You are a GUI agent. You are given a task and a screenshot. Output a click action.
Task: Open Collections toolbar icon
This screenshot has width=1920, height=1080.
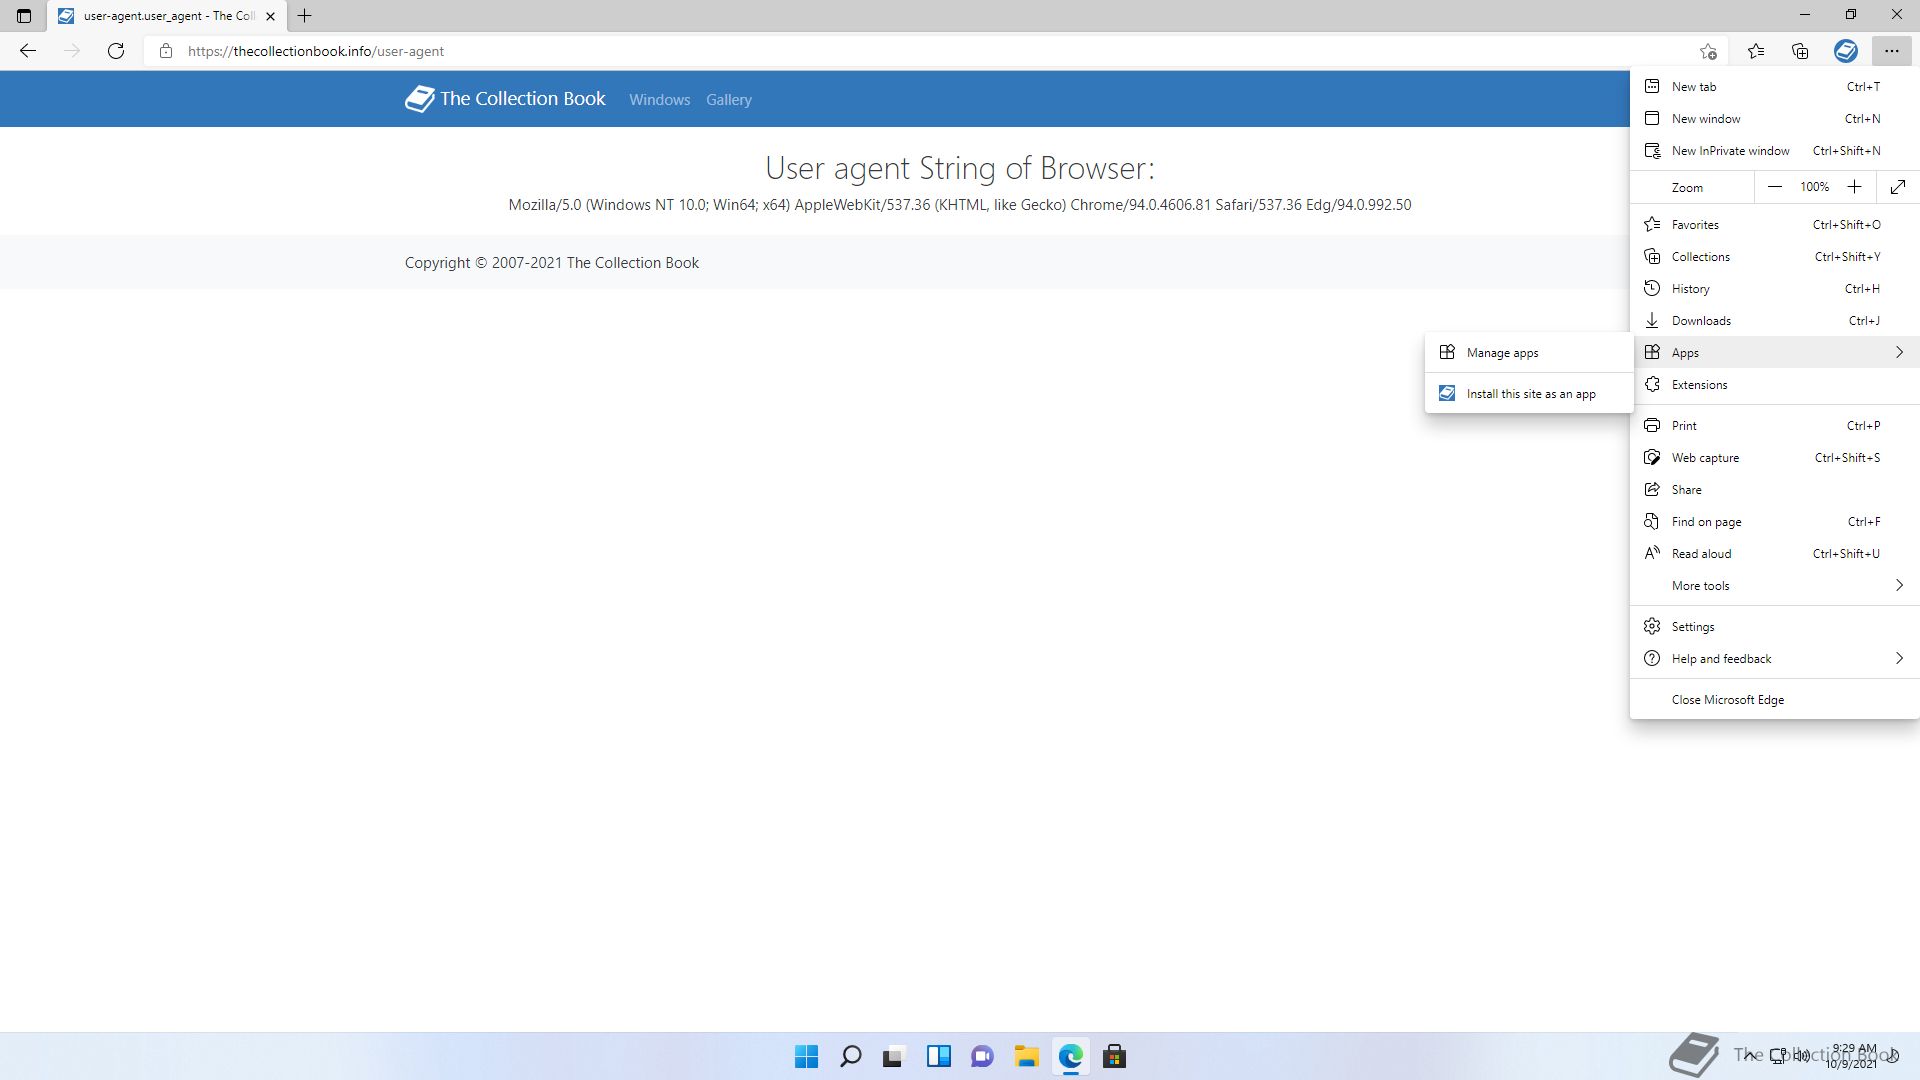(1800, 51)
